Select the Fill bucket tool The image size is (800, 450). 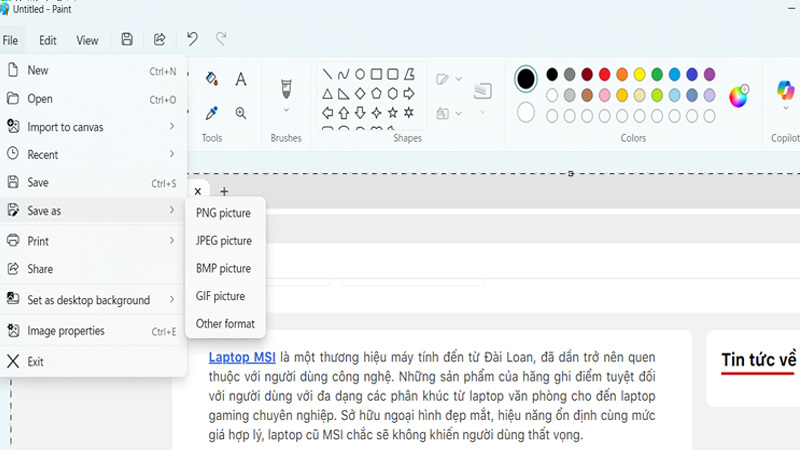coord(212,79)
